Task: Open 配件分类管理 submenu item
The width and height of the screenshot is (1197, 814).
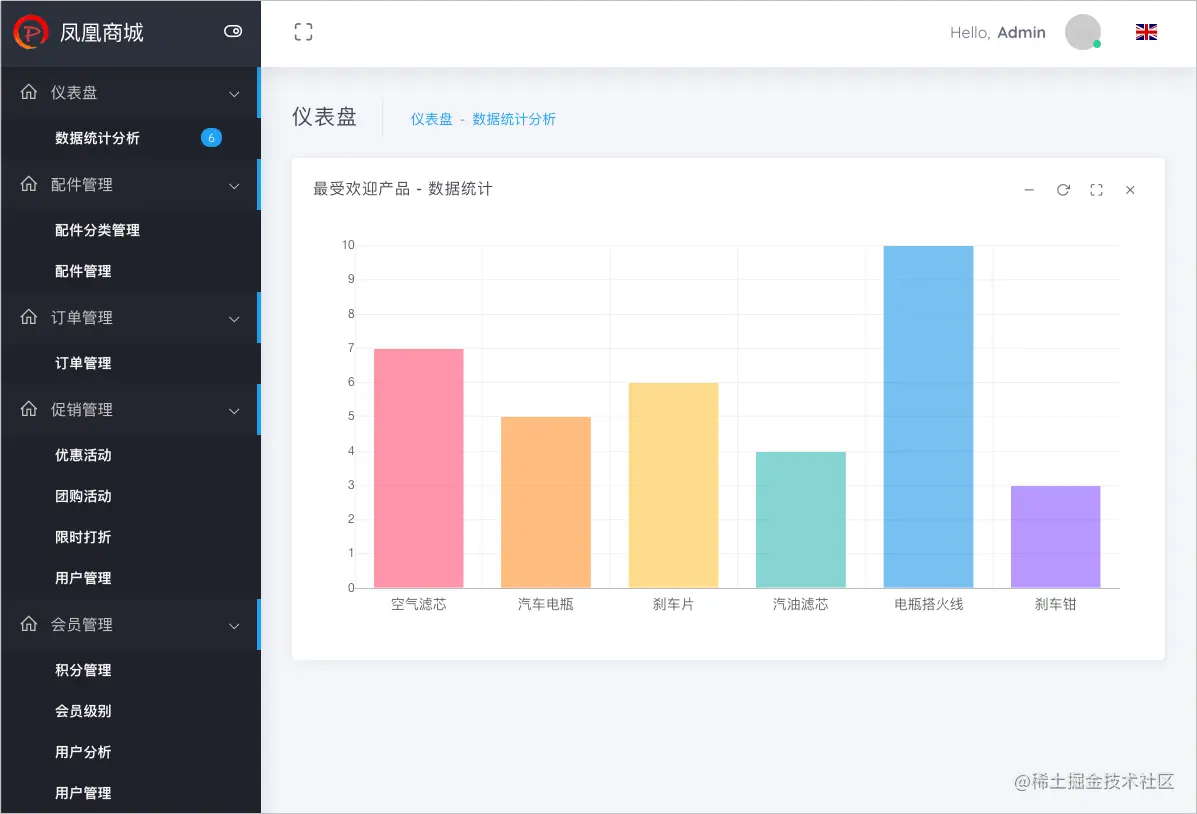Action: point(97,230)
